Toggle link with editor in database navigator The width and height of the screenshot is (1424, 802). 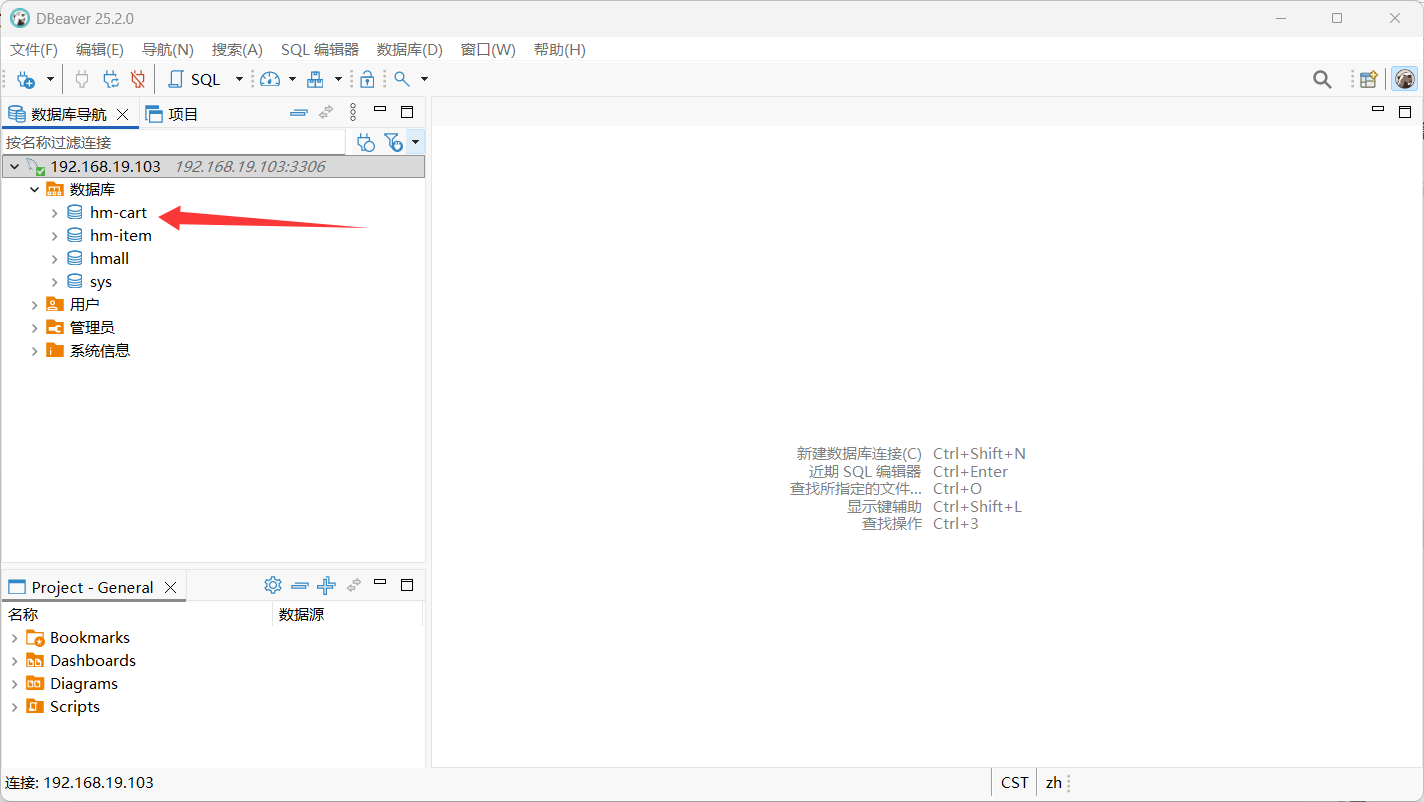point(325,112)
